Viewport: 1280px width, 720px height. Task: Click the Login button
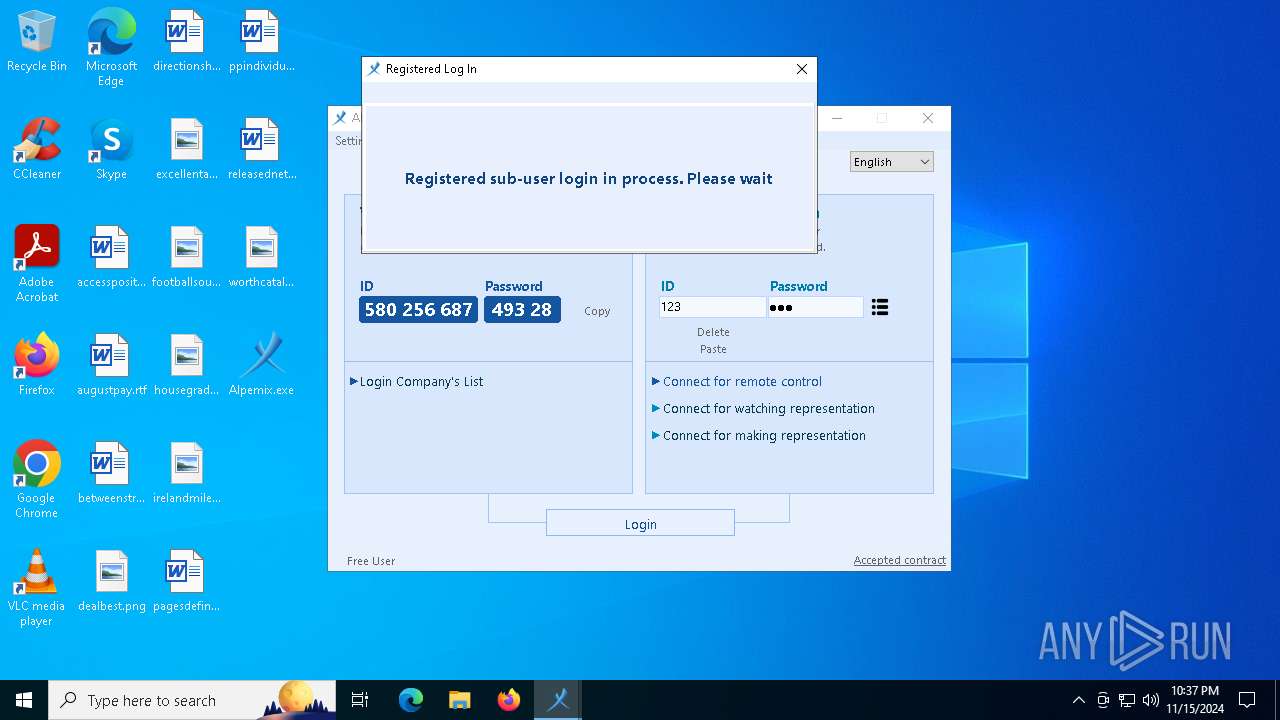coord(640,523)
